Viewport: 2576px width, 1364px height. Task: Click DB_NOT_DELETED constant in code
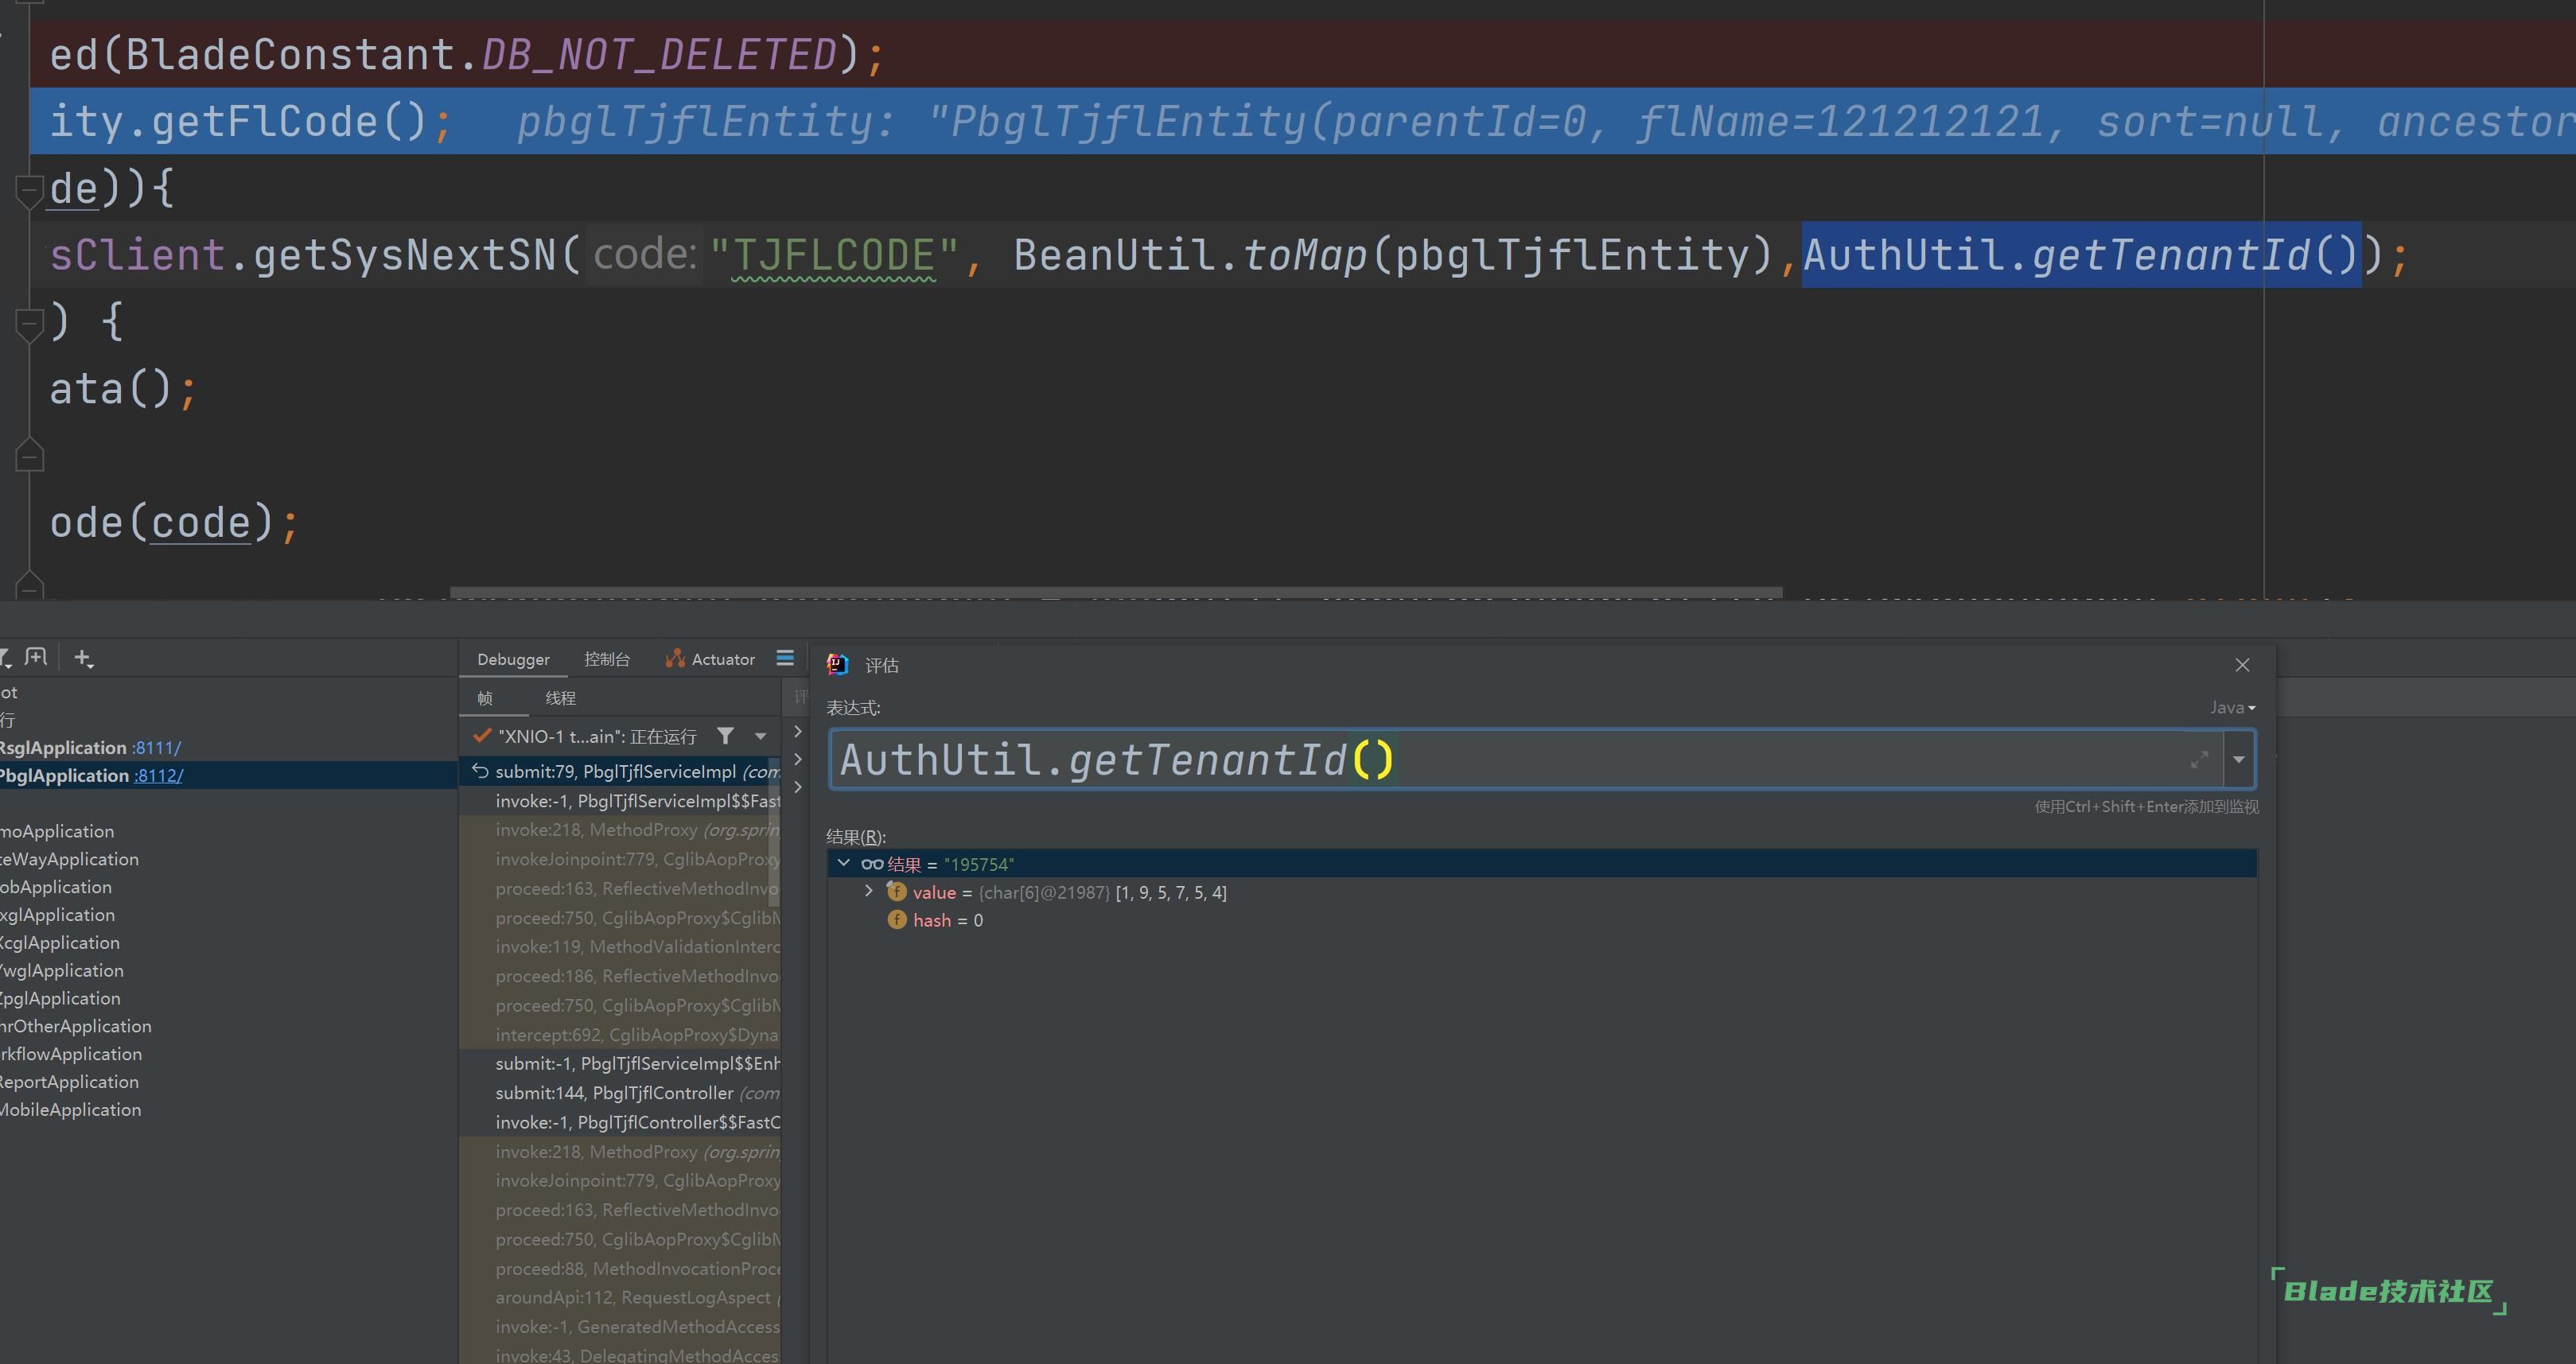pos(659,54)
